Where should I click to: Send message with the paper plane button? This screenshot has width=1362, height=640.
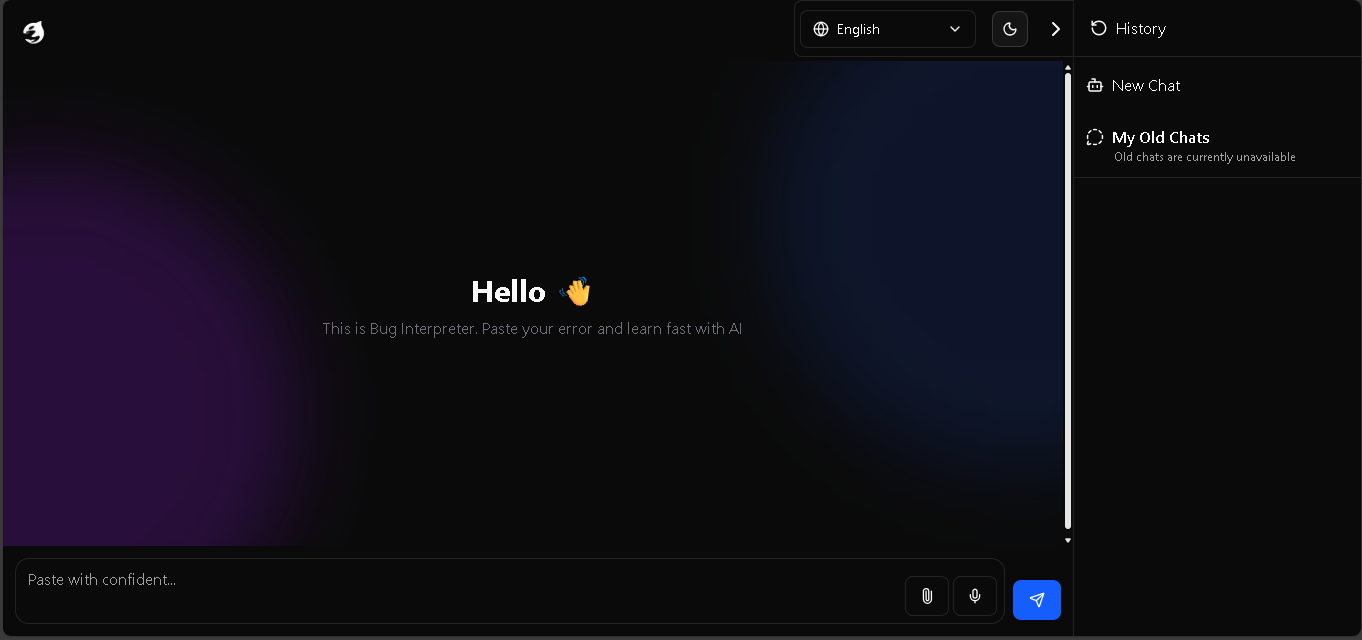(1037, 600)
